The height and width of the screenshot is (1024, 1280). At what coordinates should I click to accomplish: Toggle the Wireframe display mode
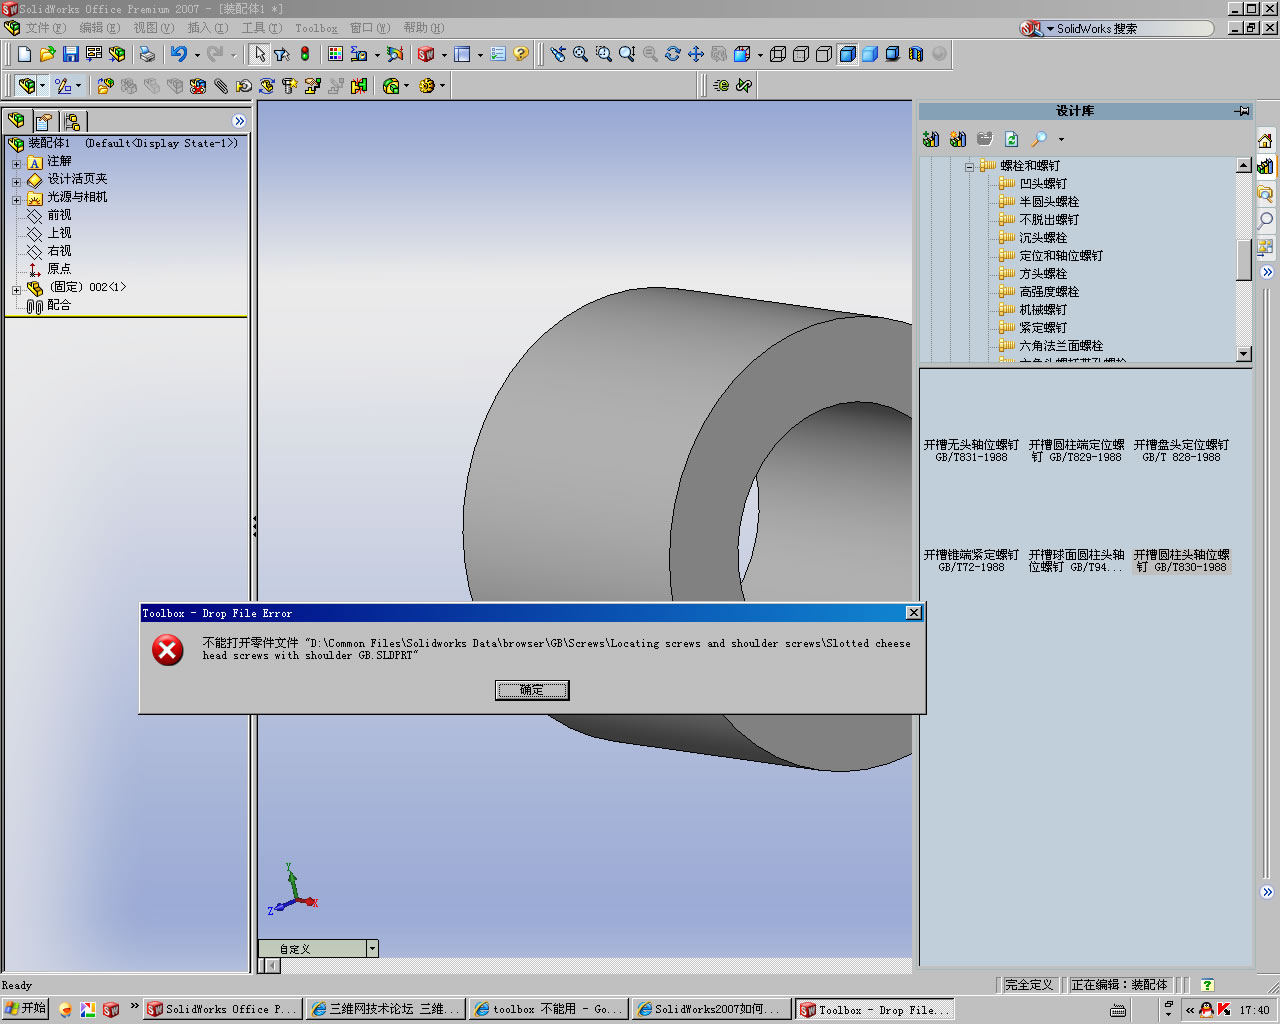778,54
